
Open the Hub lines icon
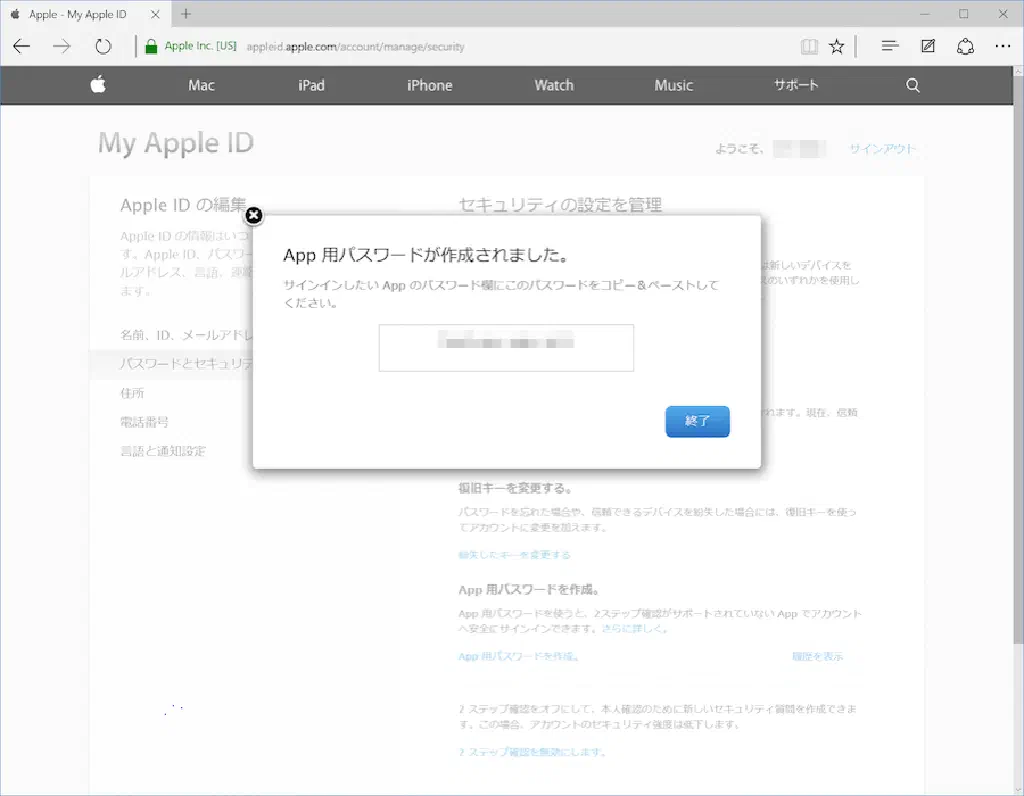pos(890,46)
